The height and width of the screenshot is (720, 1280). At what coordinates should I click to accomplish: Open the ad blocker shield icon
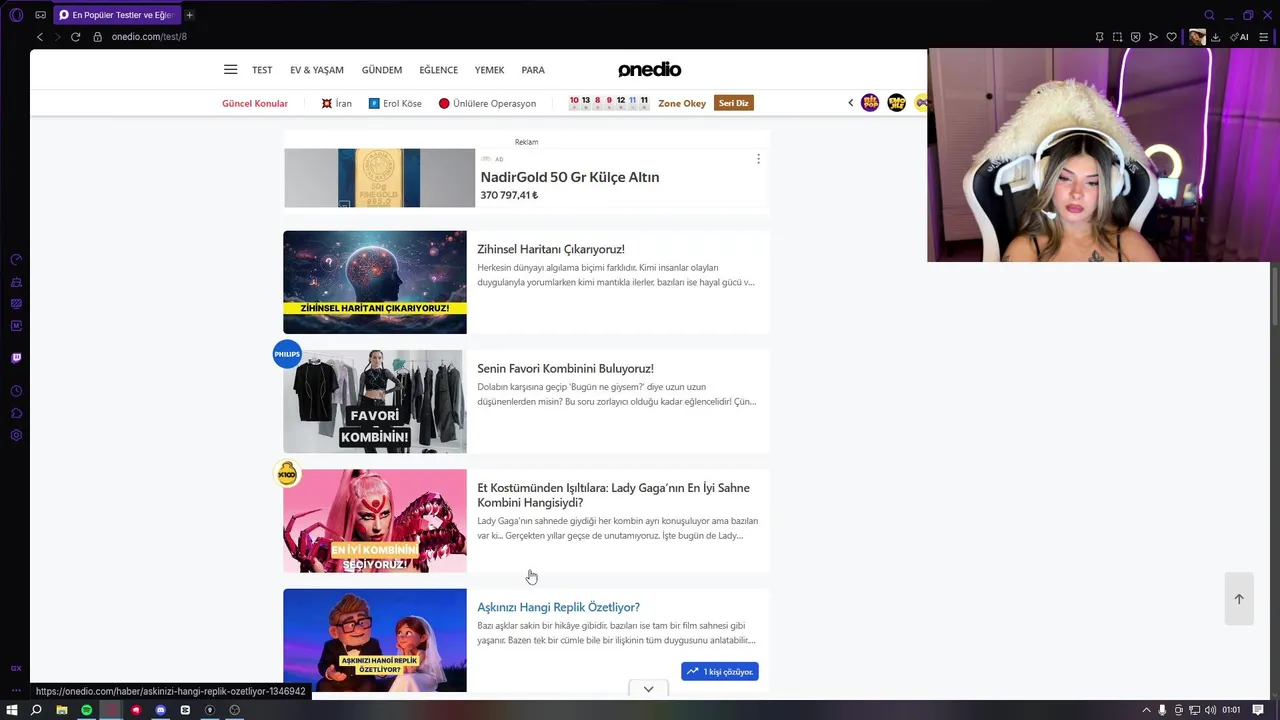[x=1135, y=37]
